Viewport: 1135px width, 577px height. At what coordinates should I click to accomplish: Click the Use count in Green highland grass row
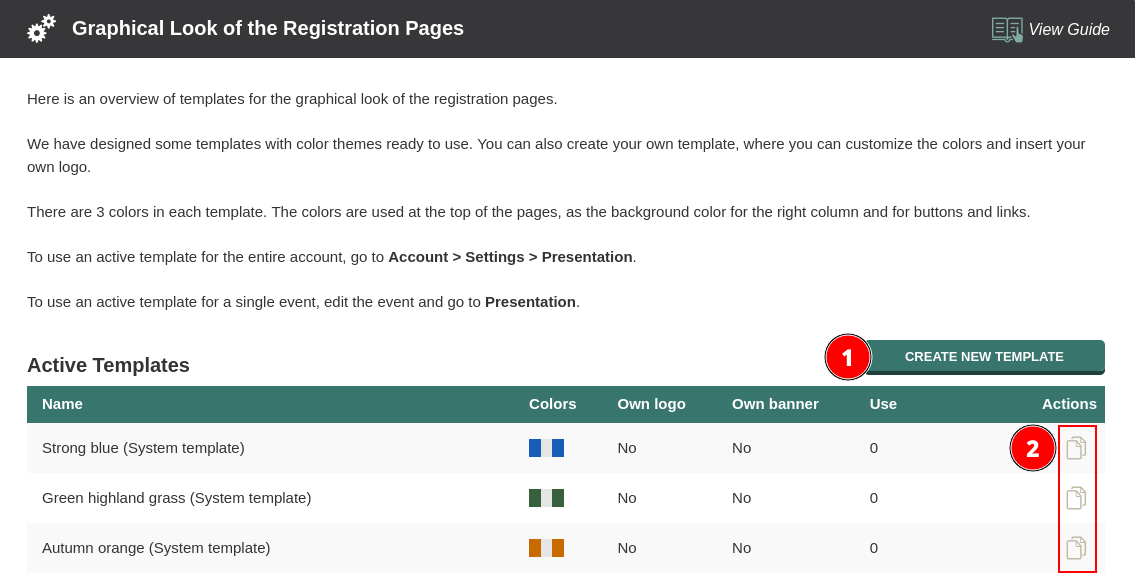point(874,498)
